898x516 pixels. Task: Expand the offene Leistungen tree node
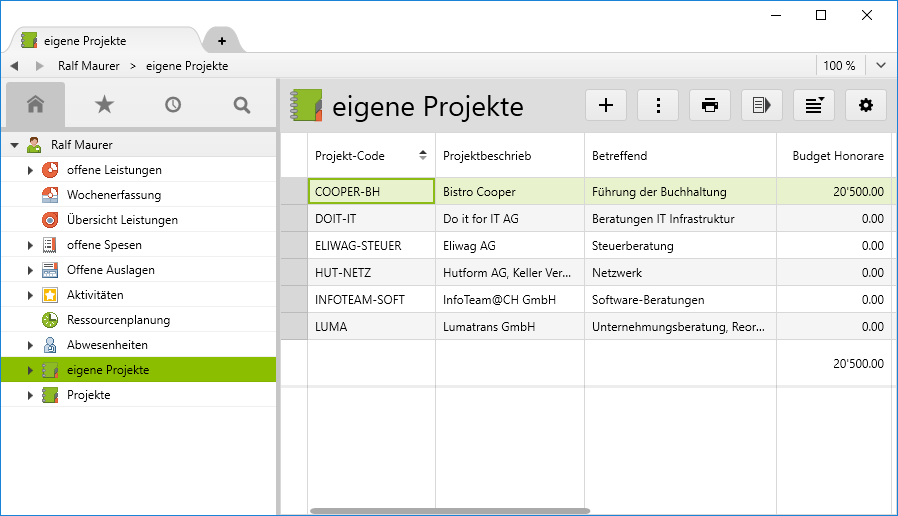30,170
